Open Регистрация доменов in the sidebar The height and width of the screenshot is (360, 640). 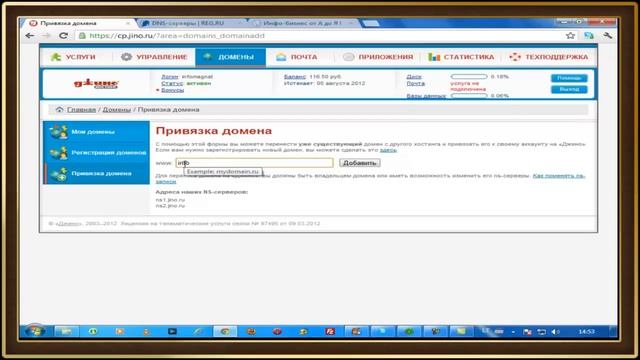click(97, 153)
